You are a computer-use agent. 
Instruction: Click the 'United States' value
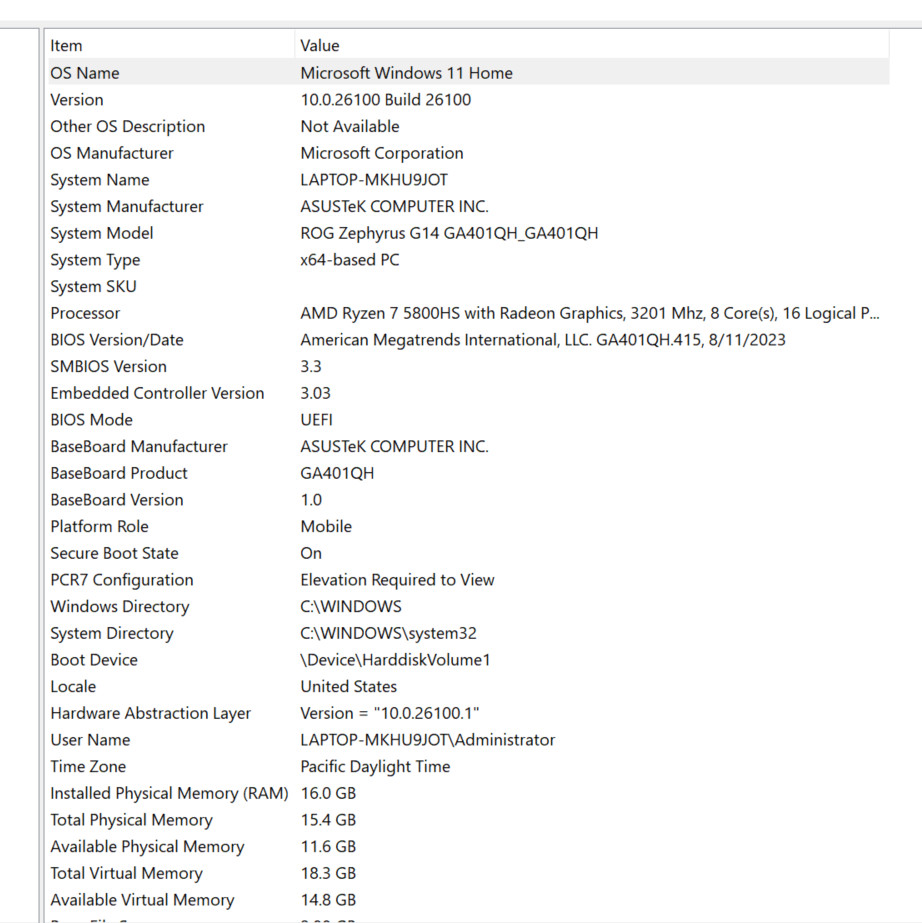tap(349, 686)
